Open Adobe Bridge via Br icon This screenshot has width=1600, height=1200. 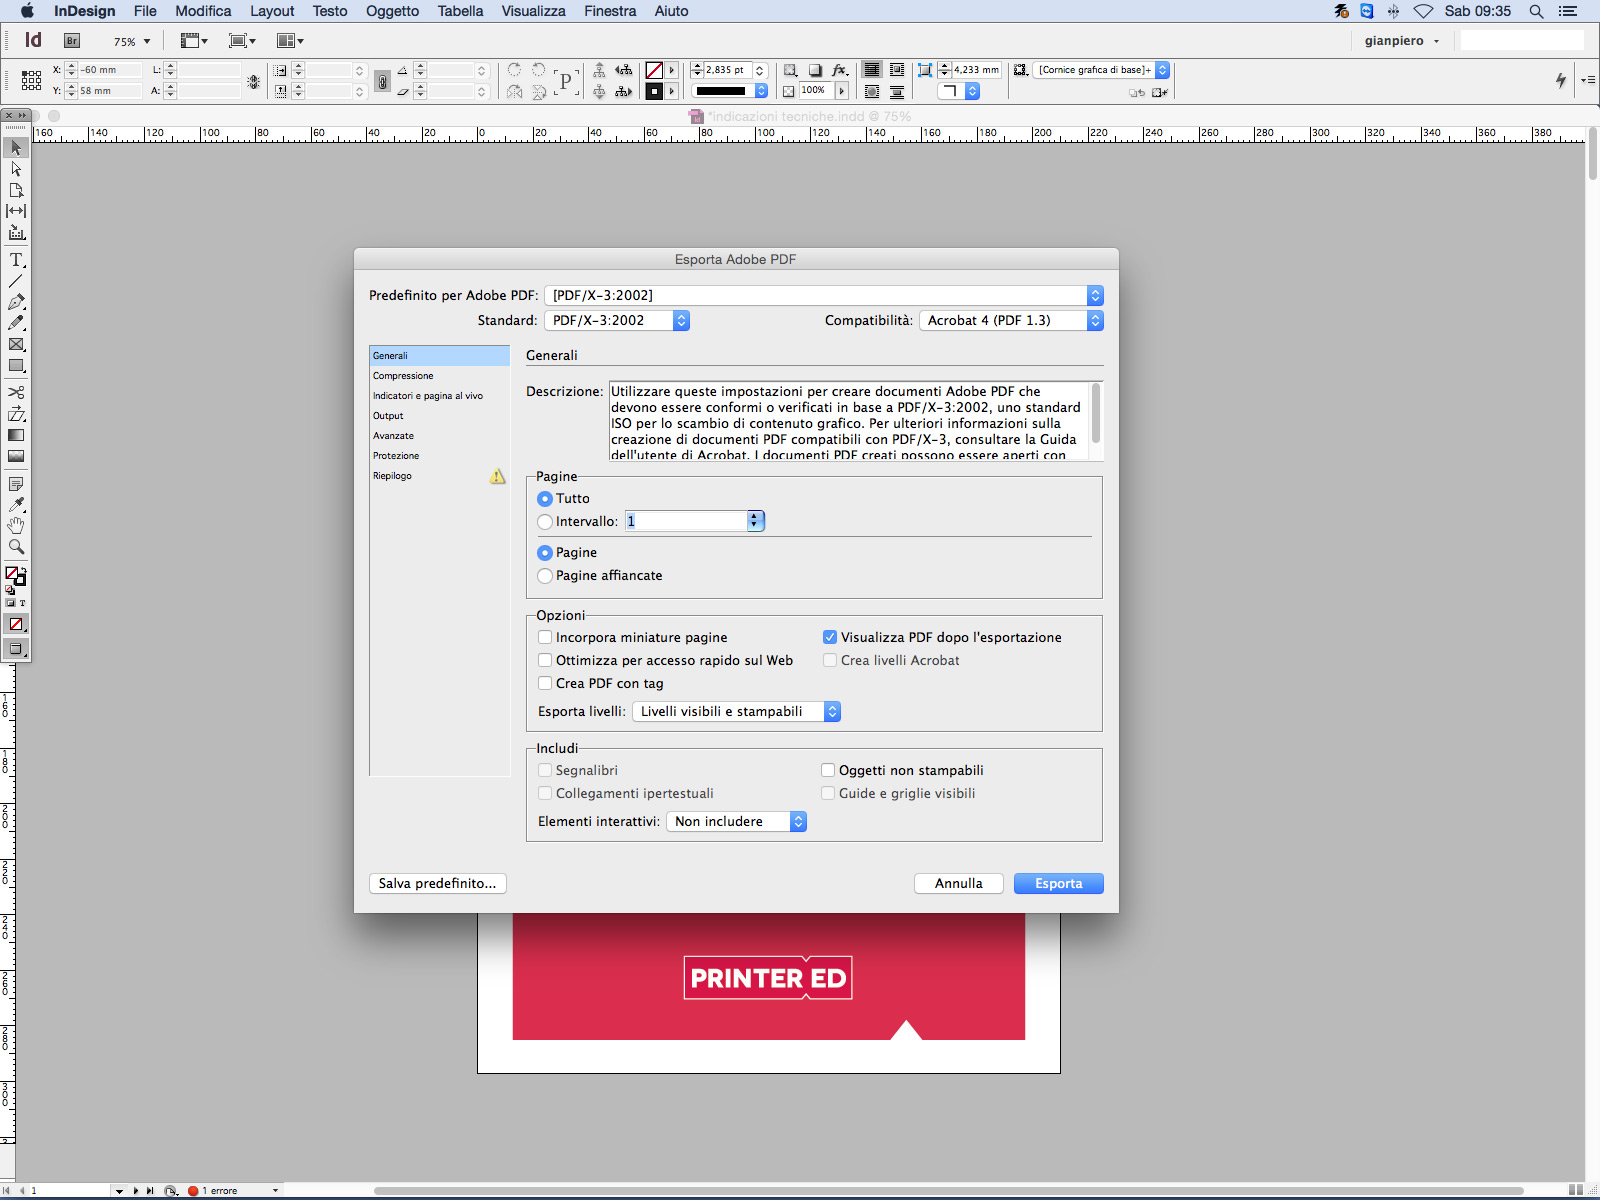72,41
